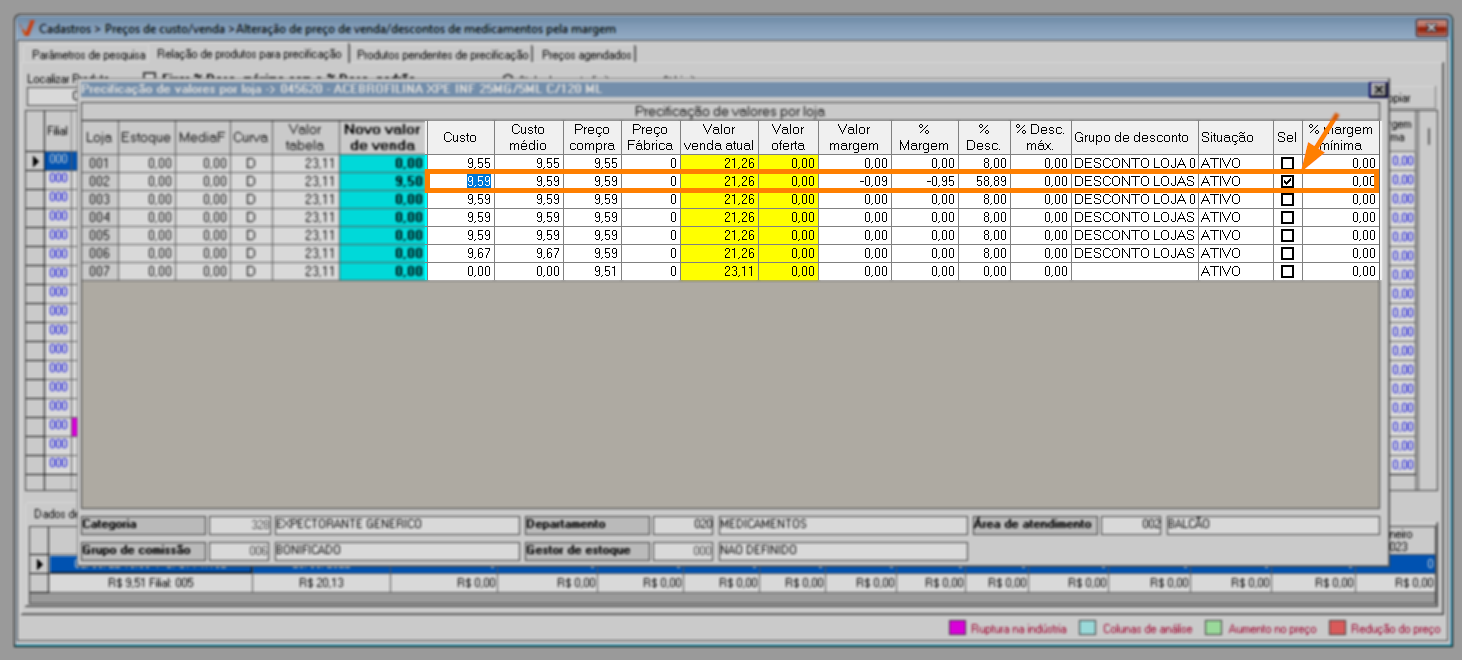Click the Categoria code field showing 328

(240, 525)
